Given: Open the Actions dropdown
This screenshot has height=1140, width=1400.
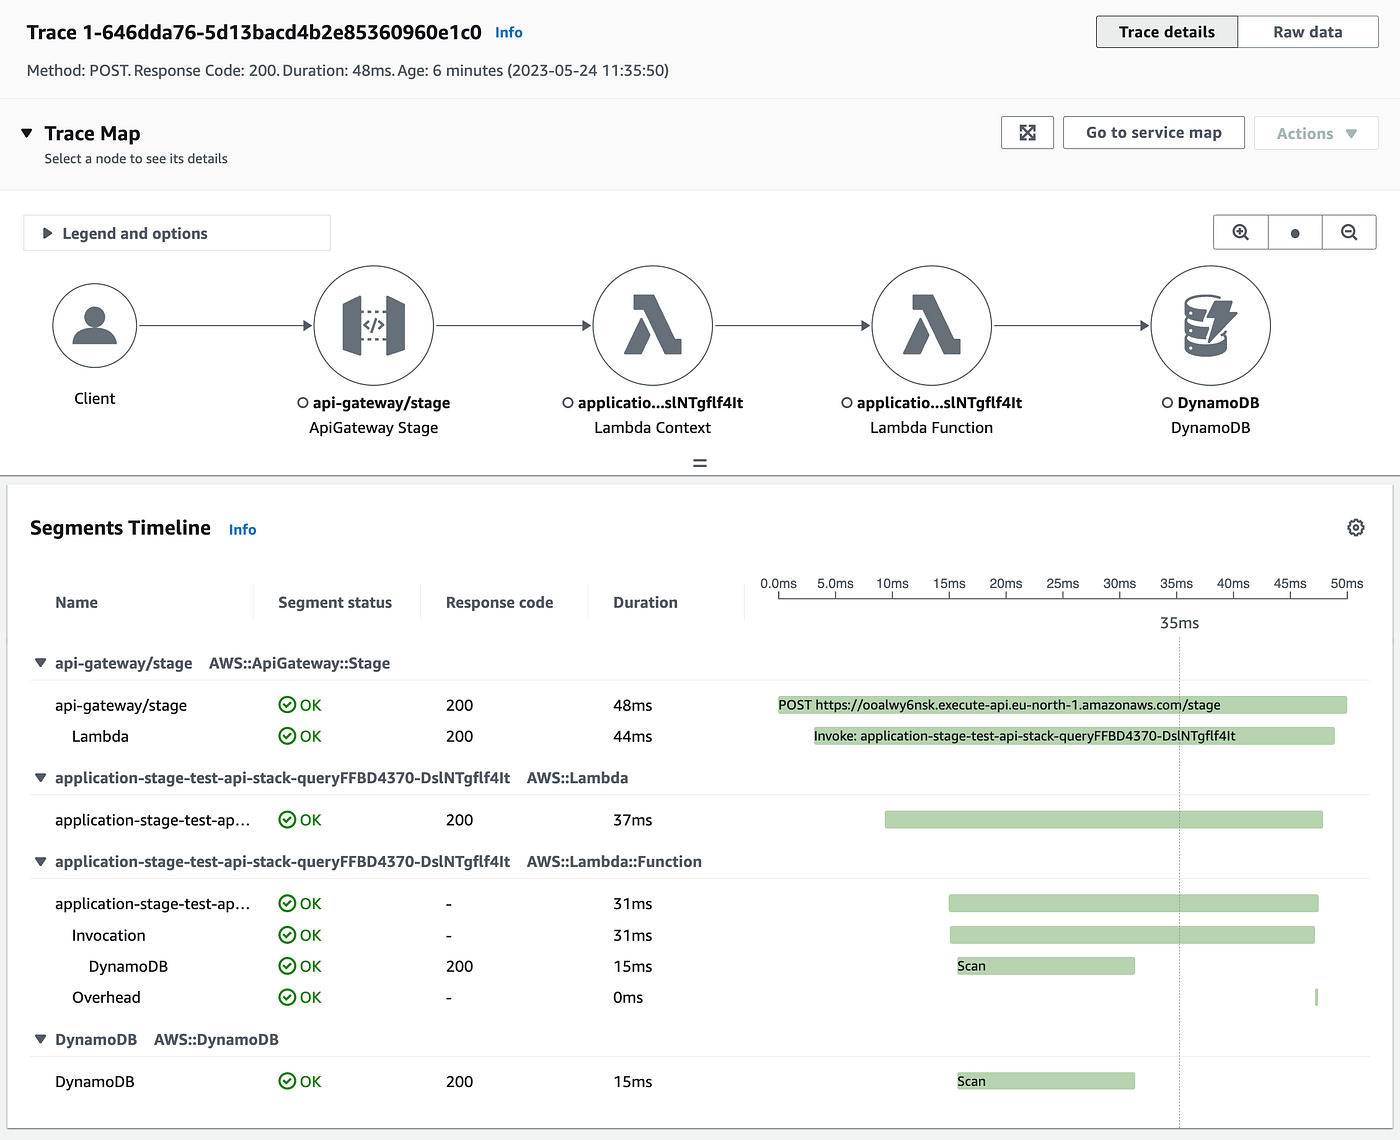Looking at the screenshot, I should 1316,133.
